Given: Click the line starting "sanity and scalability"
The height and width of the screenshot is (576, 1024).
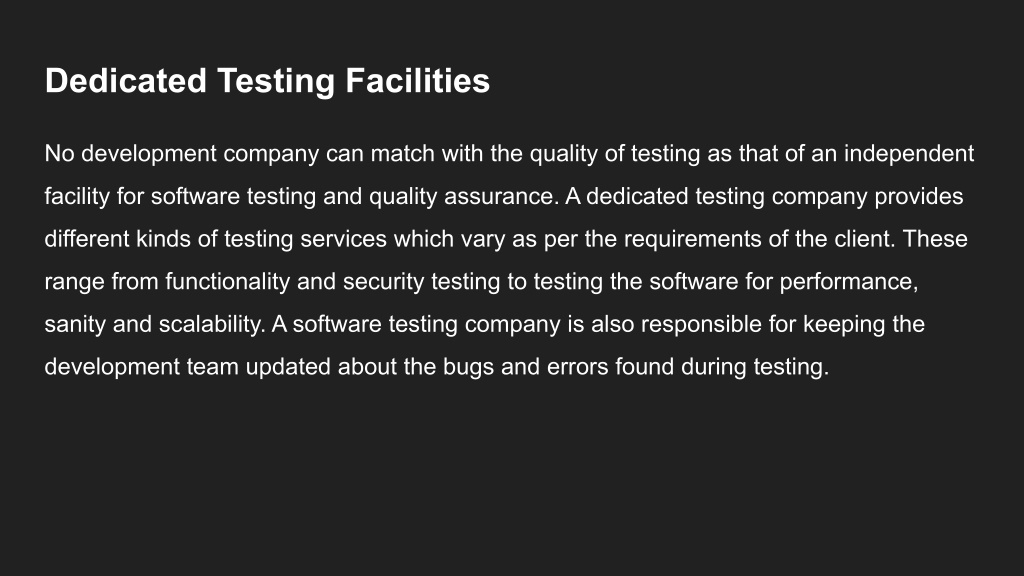Looking at the screenshot, I should pyautogui.click(x=485, y=325).
